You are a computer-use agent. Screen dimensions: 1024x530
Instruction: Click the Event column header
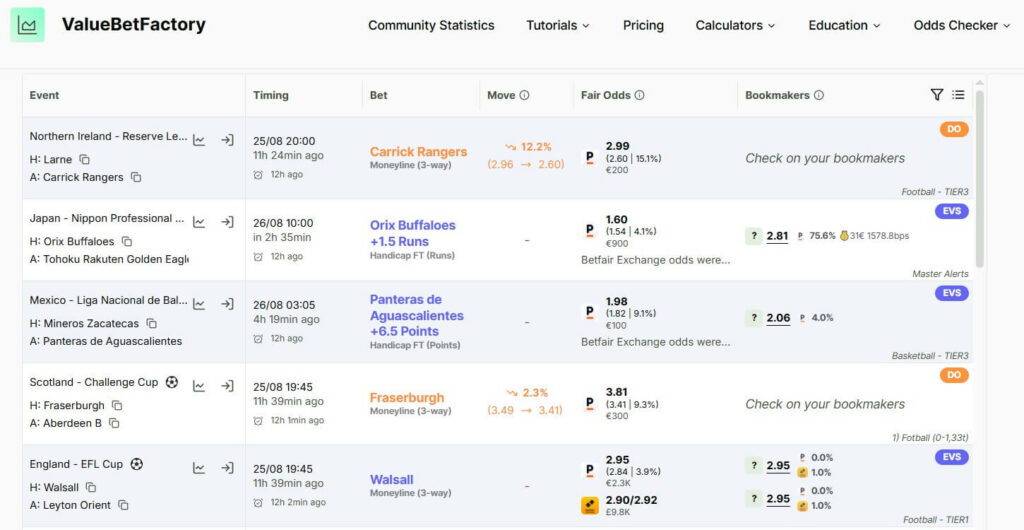tap(44, 95)
